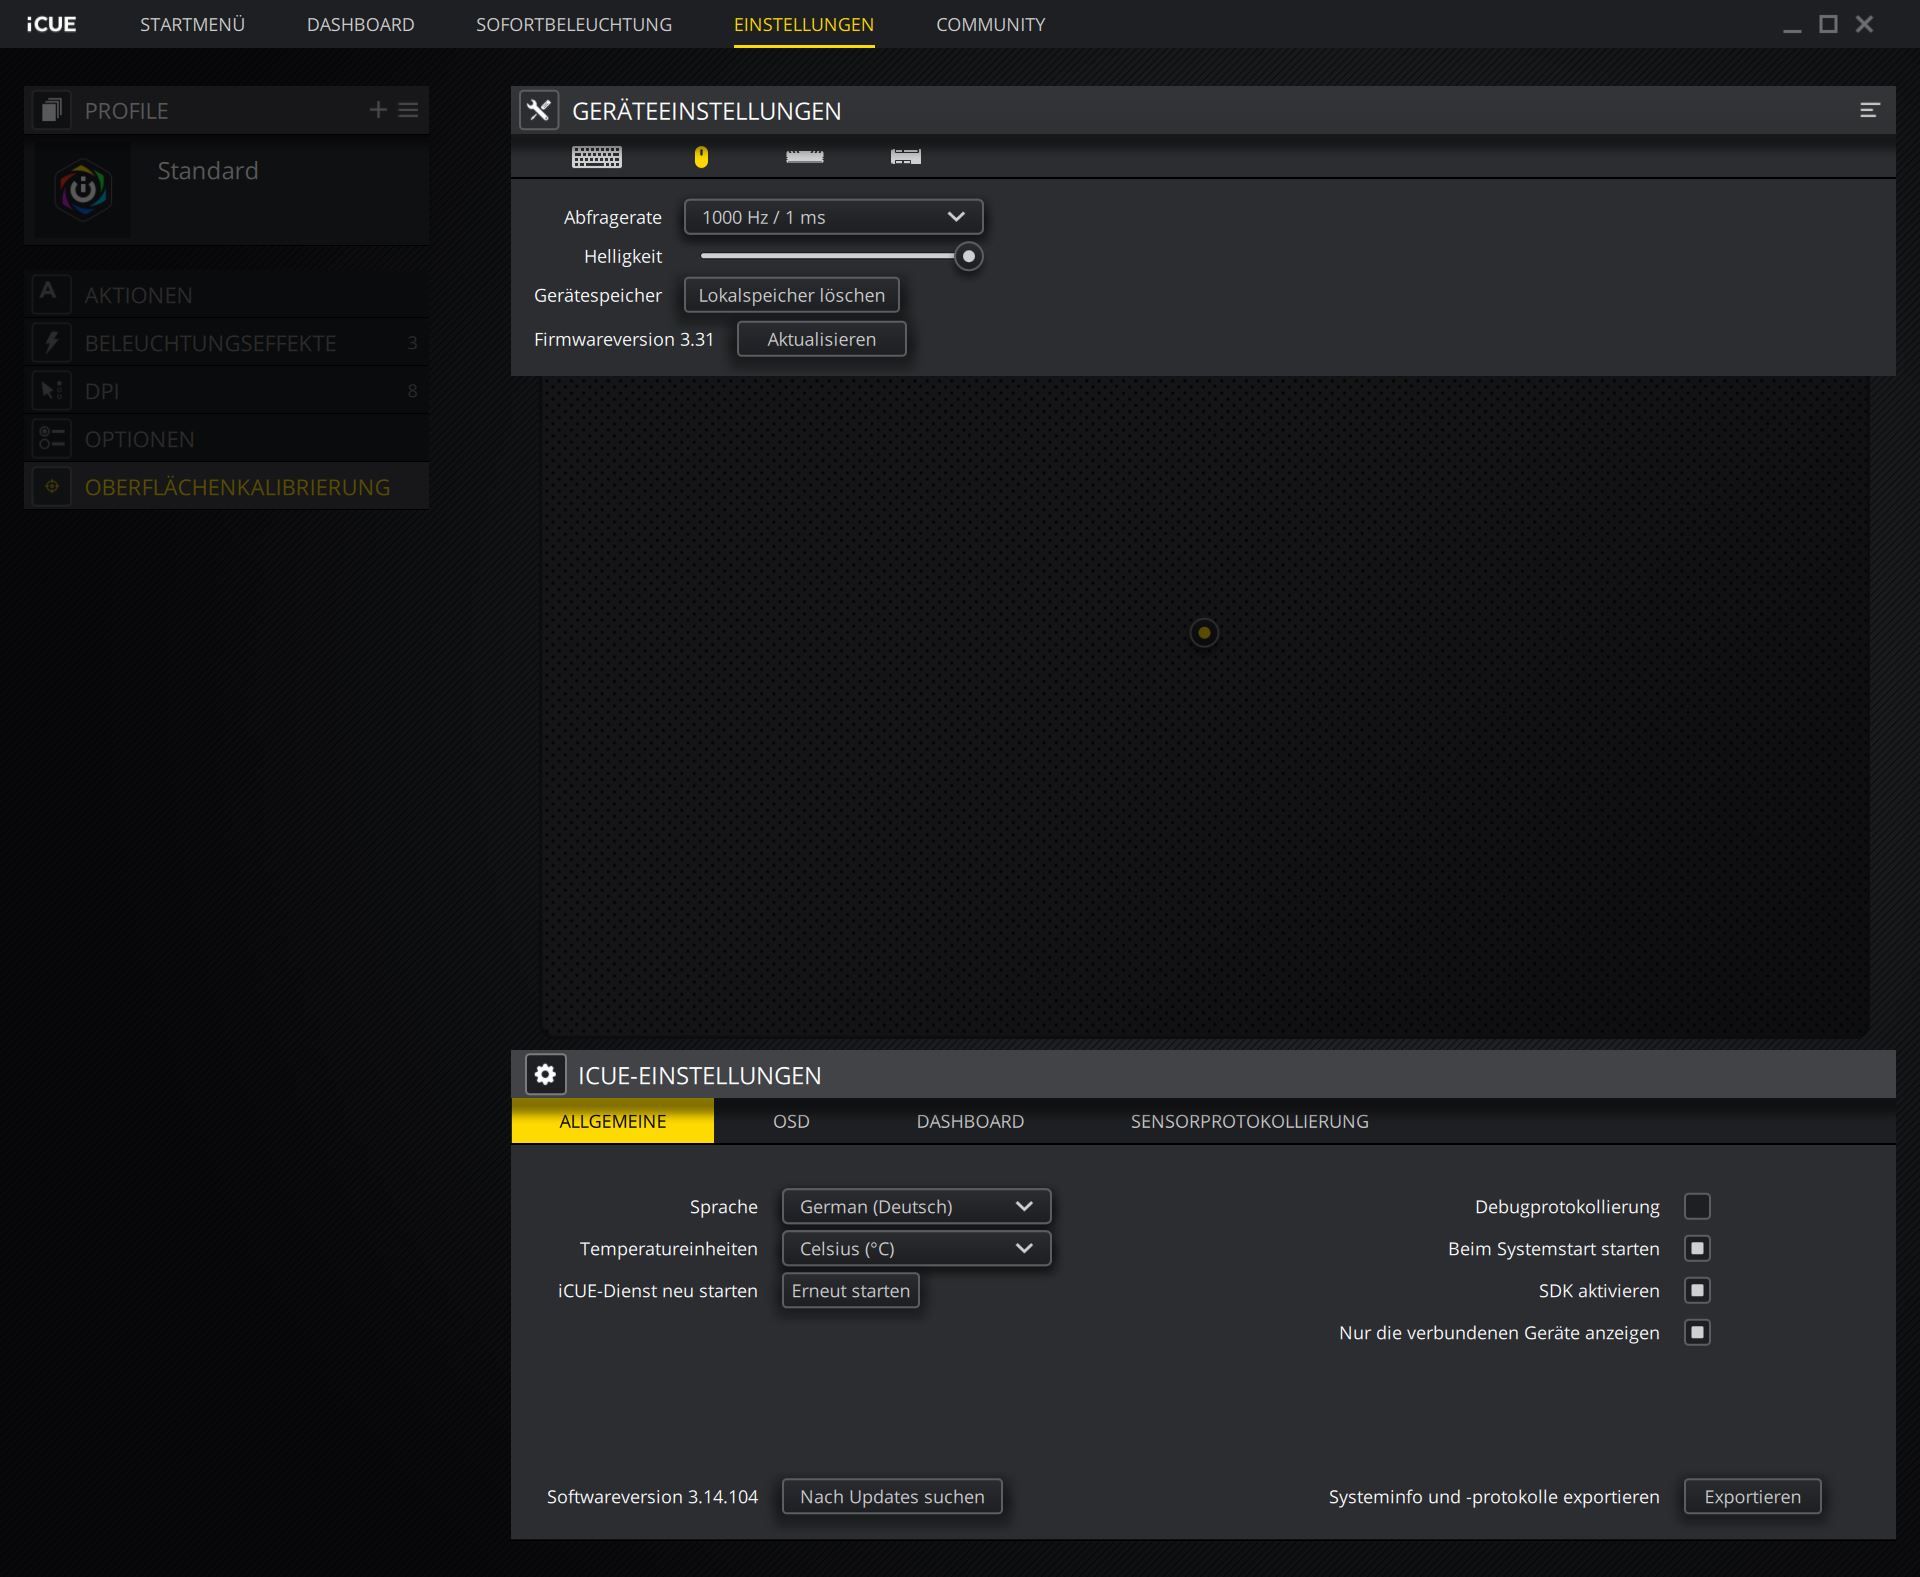
Task: Click the Exportieren button
Action: coord(1752,1496)
